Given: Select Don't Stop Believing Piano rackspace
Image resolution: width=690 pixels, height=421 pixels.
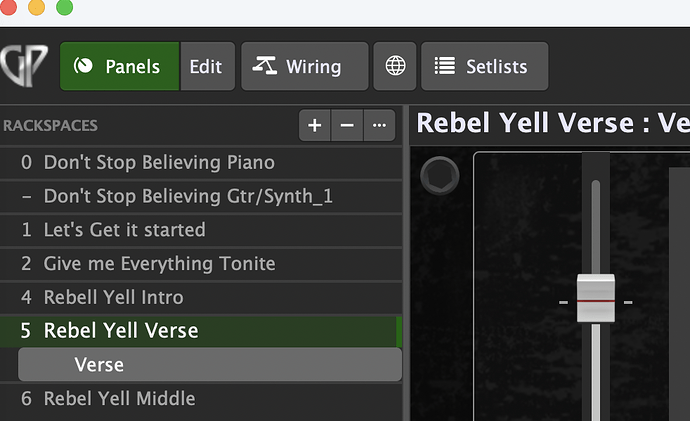Looking at the screenshot, I should coord(159,162).
